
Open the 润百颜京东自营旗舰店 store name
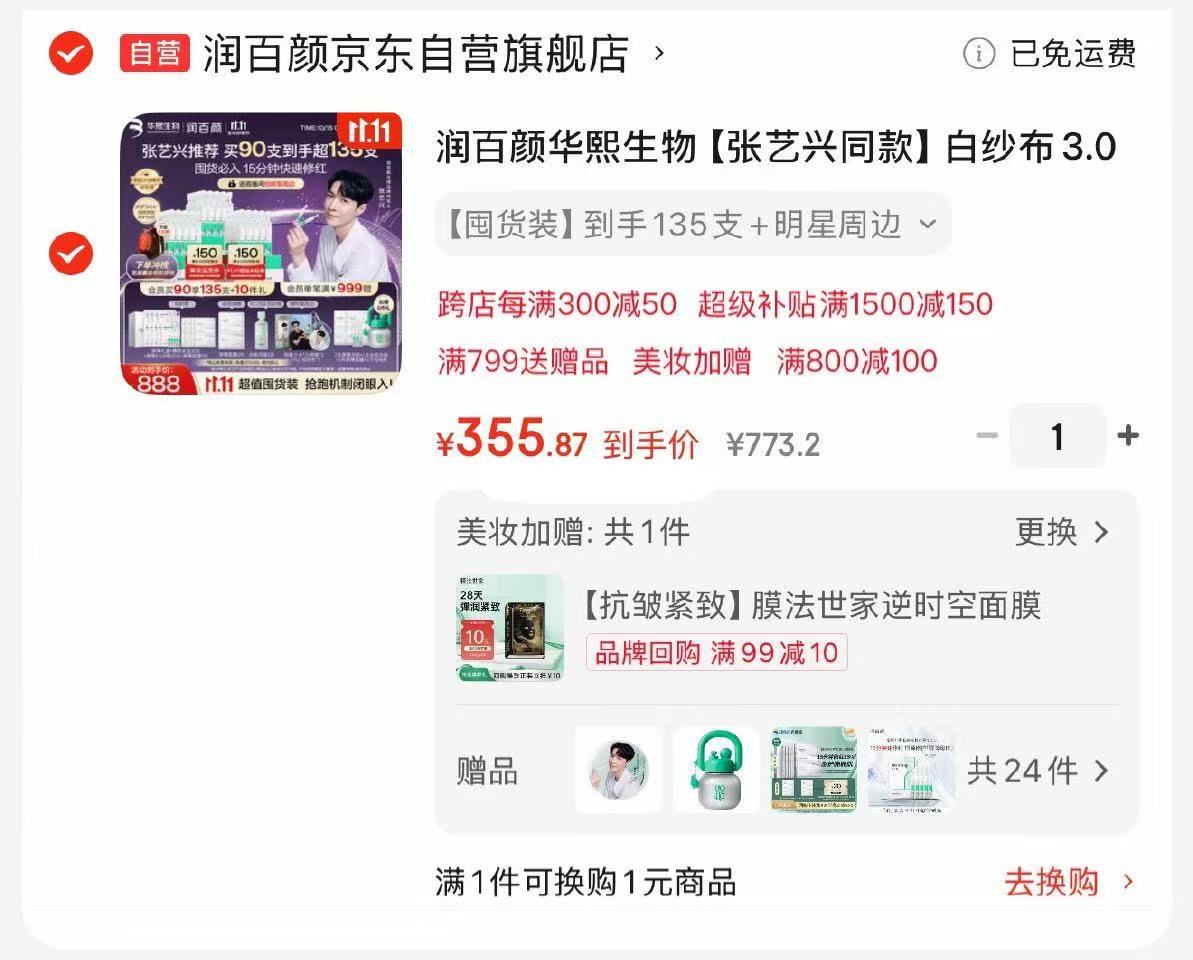click(415, 53)
